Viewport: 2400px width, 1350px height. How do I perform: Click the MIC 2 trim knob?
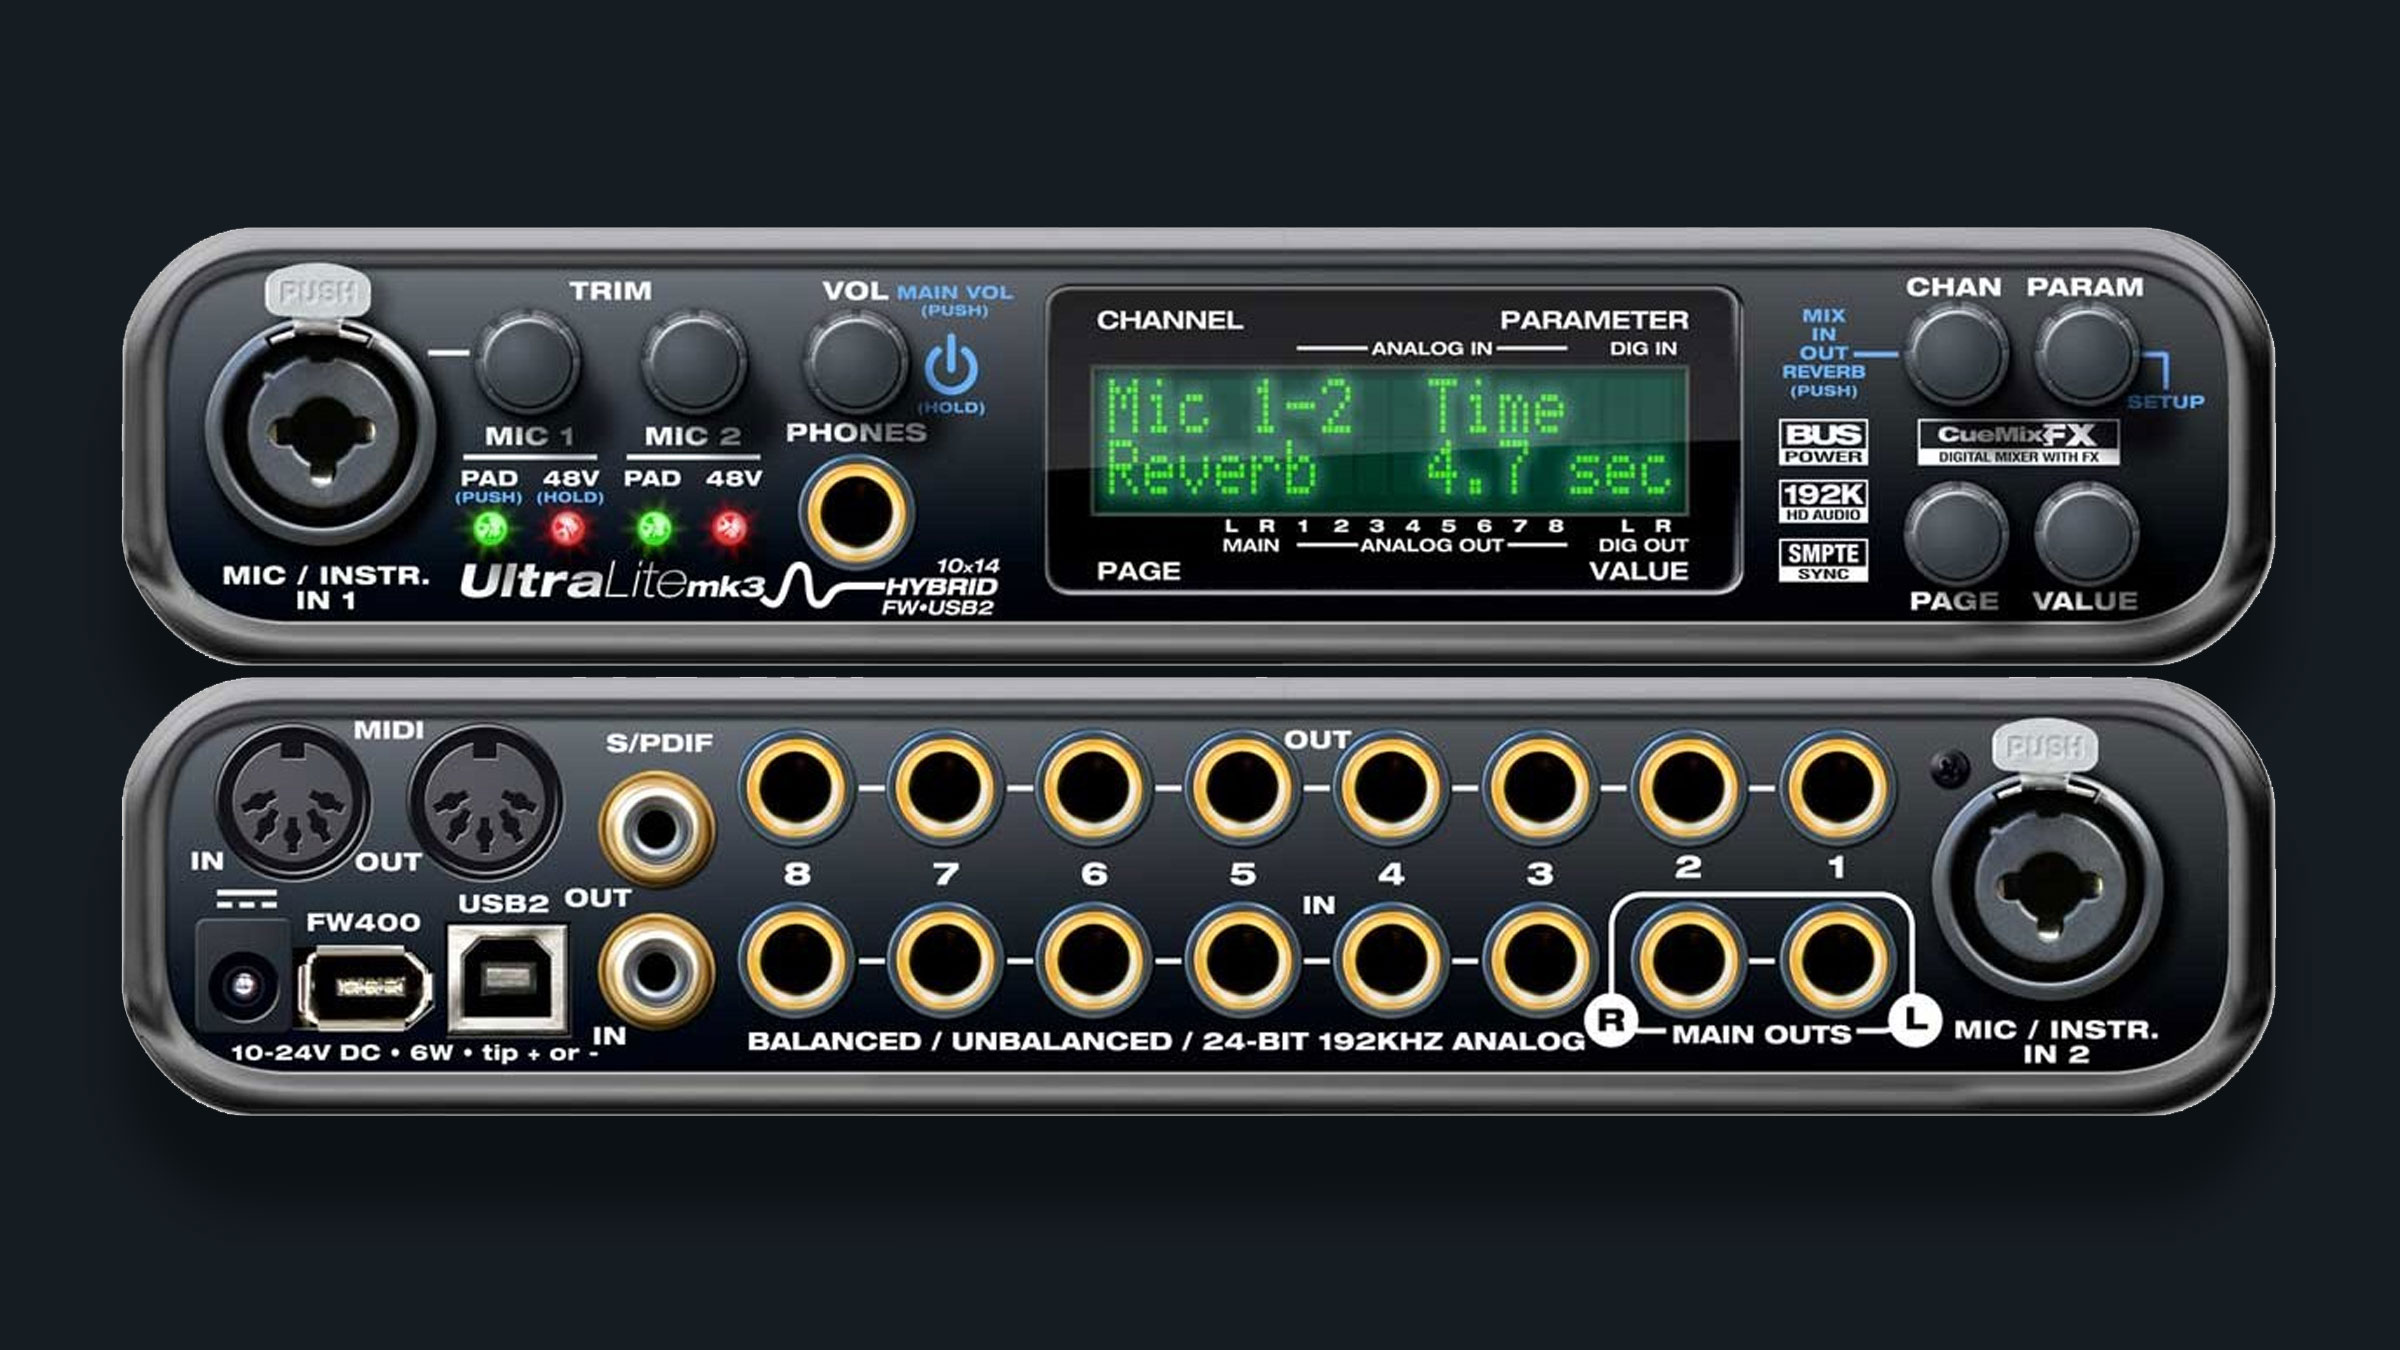(693, 363)
